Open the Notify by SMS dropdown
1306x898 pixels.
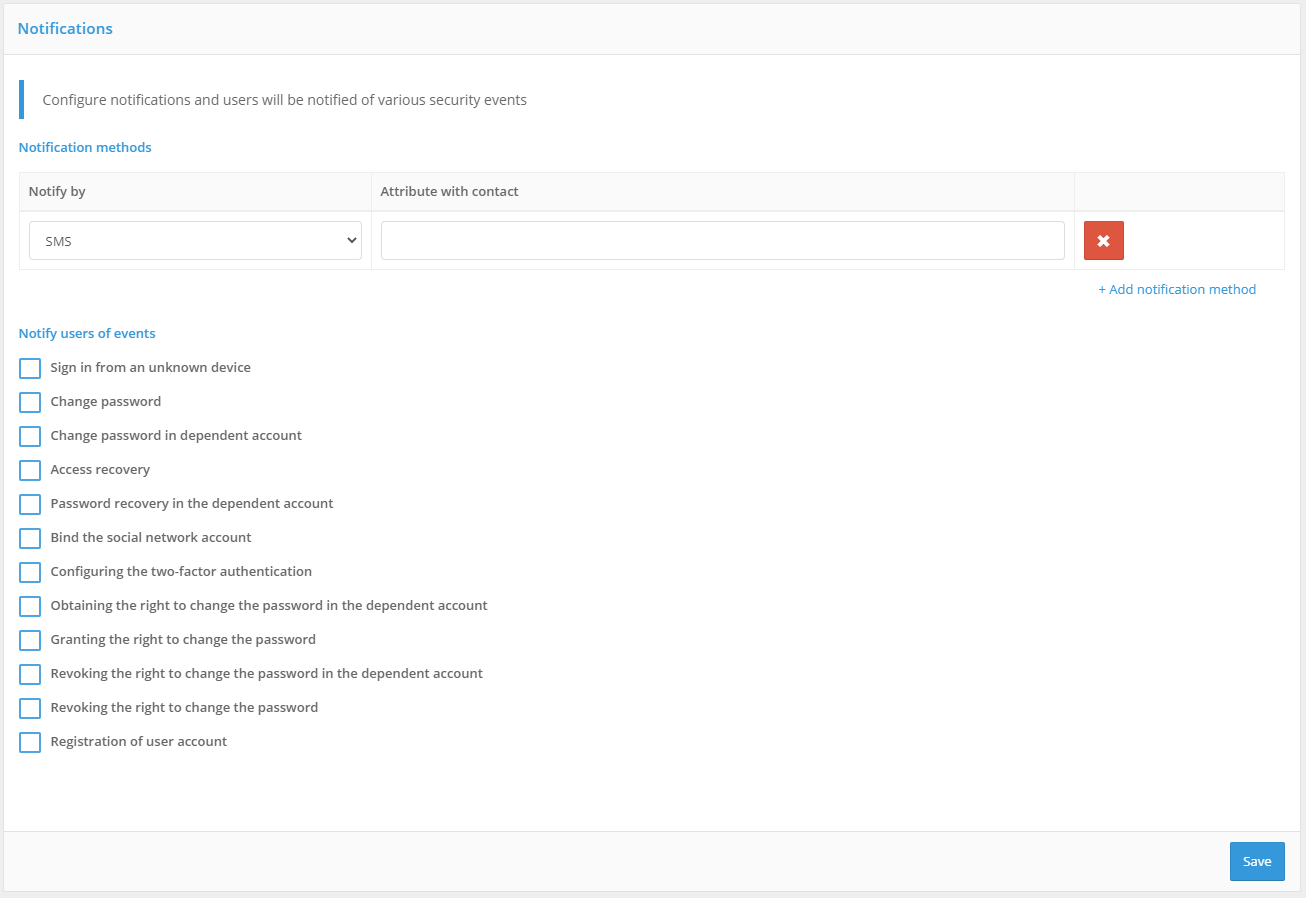[195, 240]
